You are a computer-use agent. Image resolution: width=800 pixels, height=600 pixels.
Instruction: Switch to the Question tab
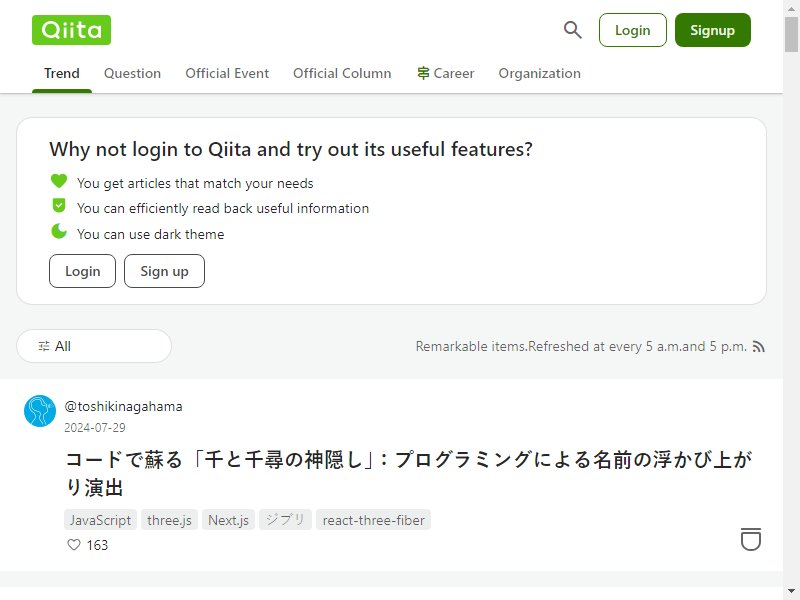[x=132, y=73]
